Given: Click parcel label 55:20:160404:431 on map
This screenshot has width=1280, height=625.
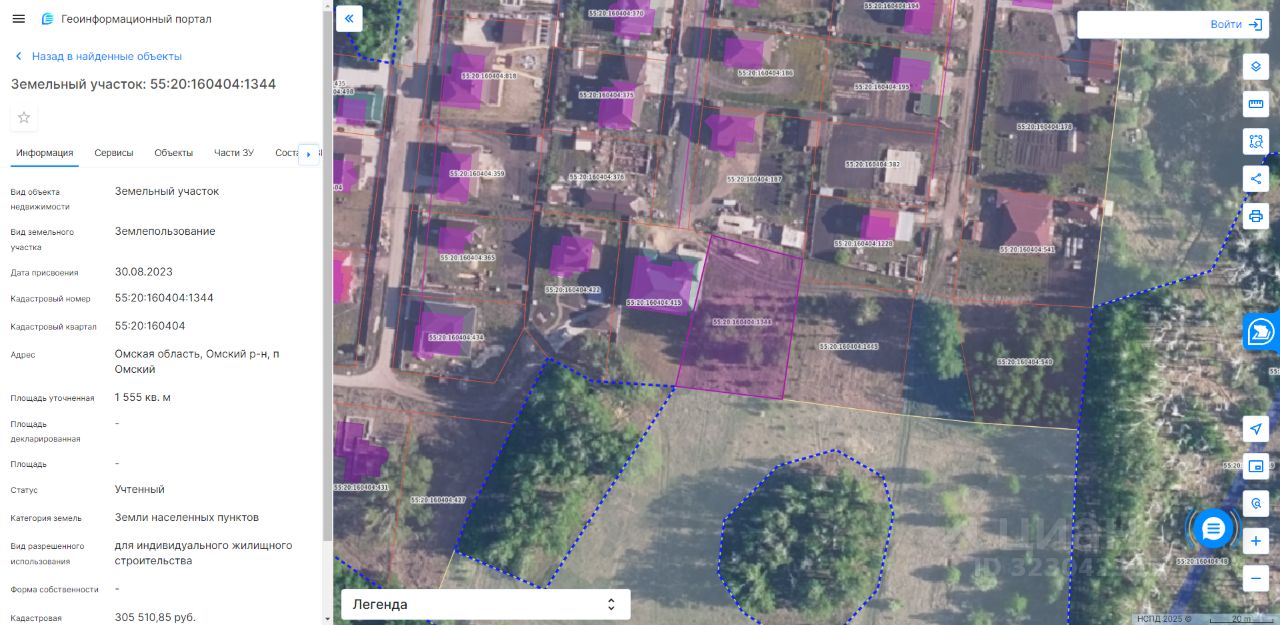Looking at the screenshot, I should click(x=361, y=487).
